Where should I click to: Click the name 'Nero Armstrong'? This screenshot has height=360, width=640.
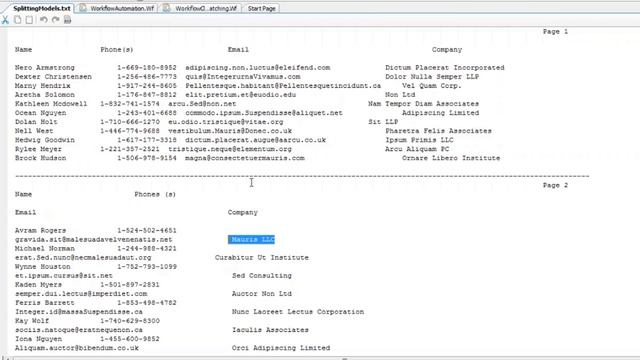click(x=45, y=68)
